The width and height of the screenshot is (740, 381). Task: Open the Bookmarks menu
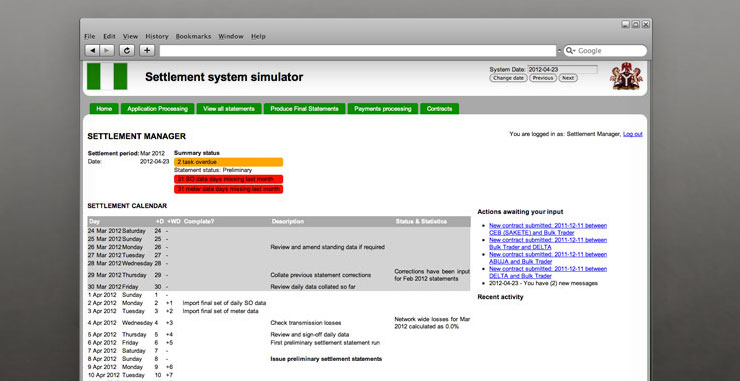pyautogui.click(x=193, y=36)
